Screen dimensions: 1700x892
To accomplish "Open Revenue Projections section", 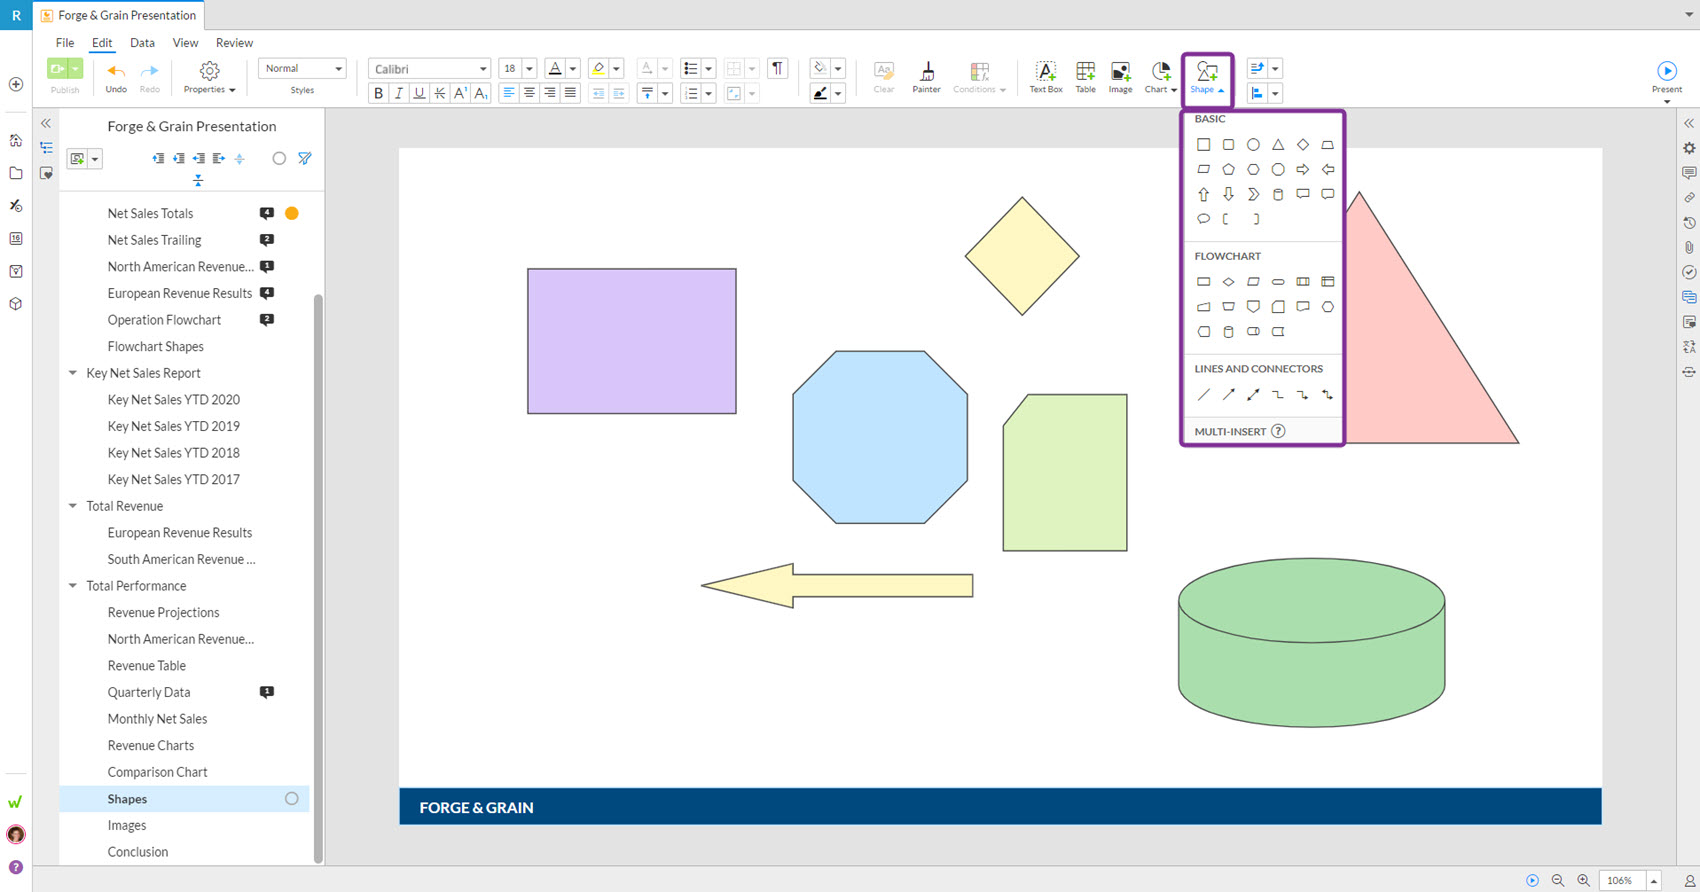I will point(163,612).
